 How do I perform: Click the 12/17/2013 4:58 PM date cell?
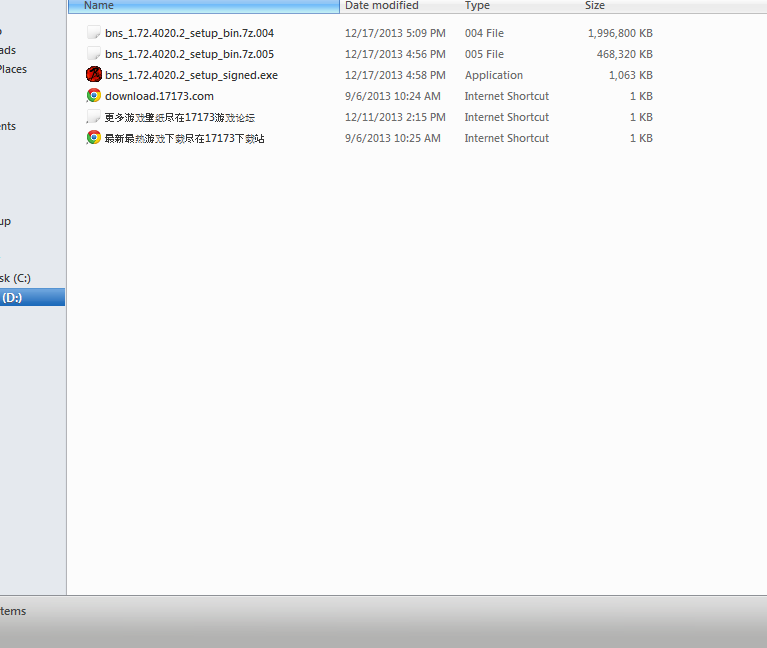point(395,75)
